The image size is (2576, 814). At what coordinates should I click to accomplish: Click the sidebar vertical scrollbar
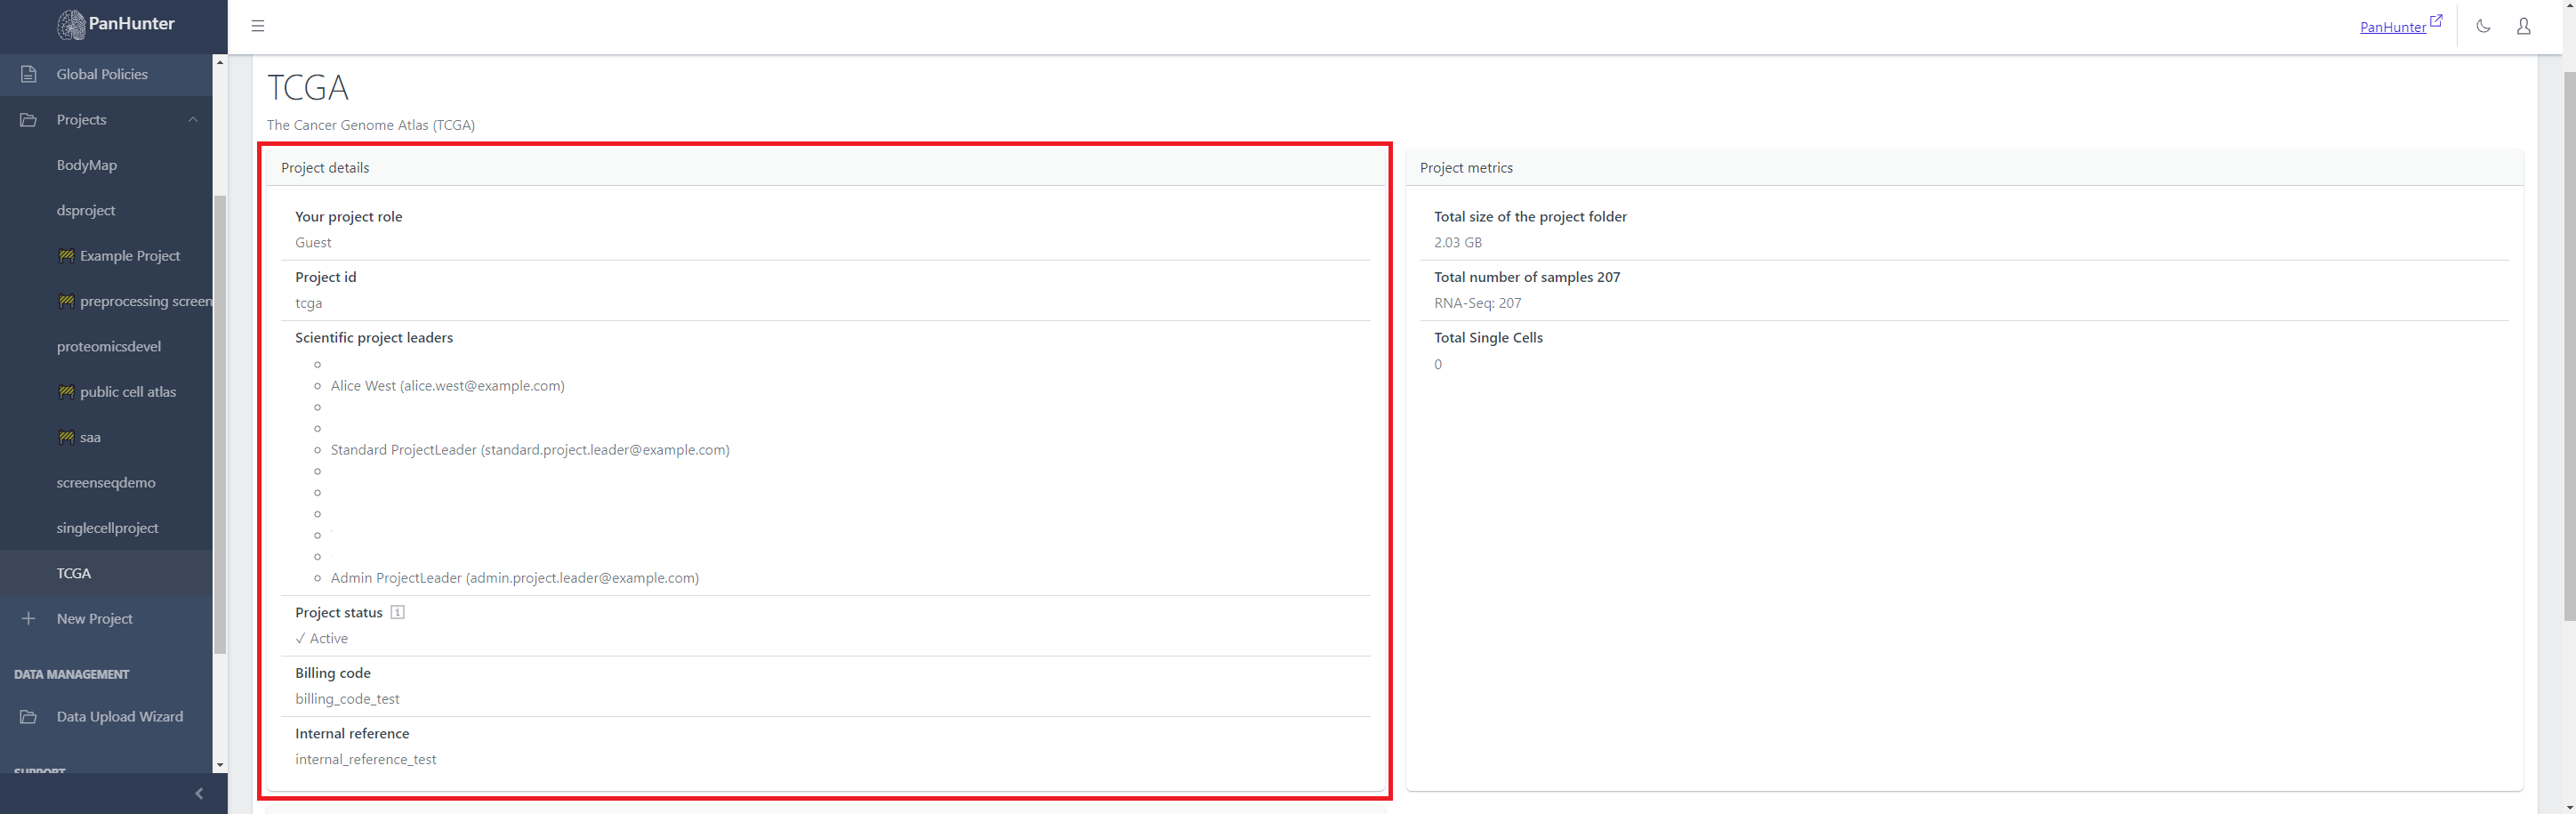220,420
